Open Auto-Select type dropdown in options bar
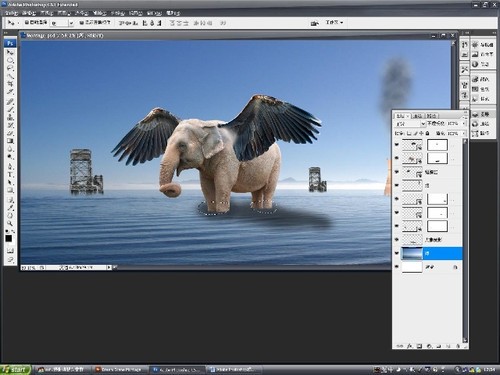 62,23
